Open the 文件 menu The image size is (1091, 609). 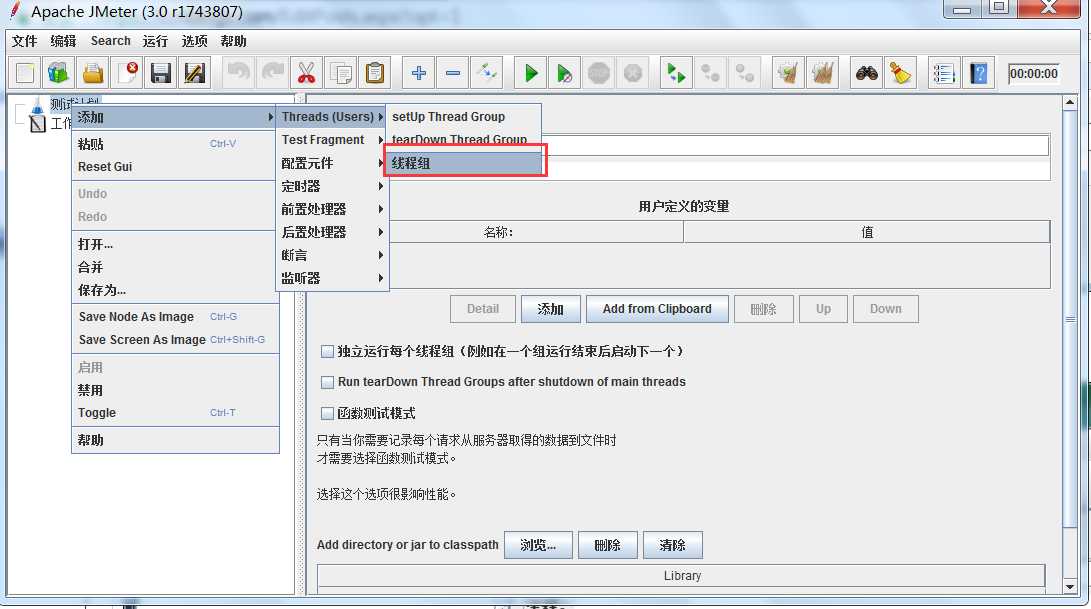[x=24, y=41]
